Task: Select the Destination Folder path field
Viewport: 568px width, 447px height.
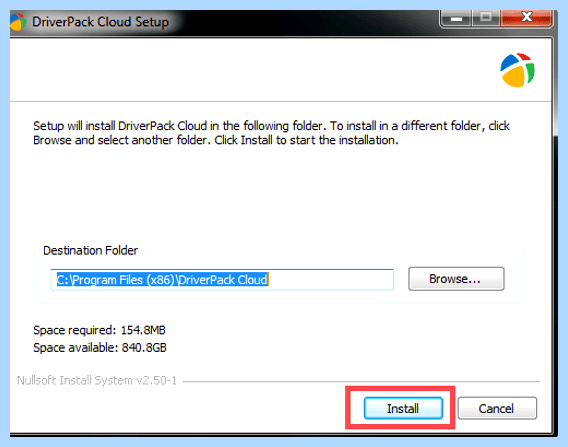Action: 222,280
